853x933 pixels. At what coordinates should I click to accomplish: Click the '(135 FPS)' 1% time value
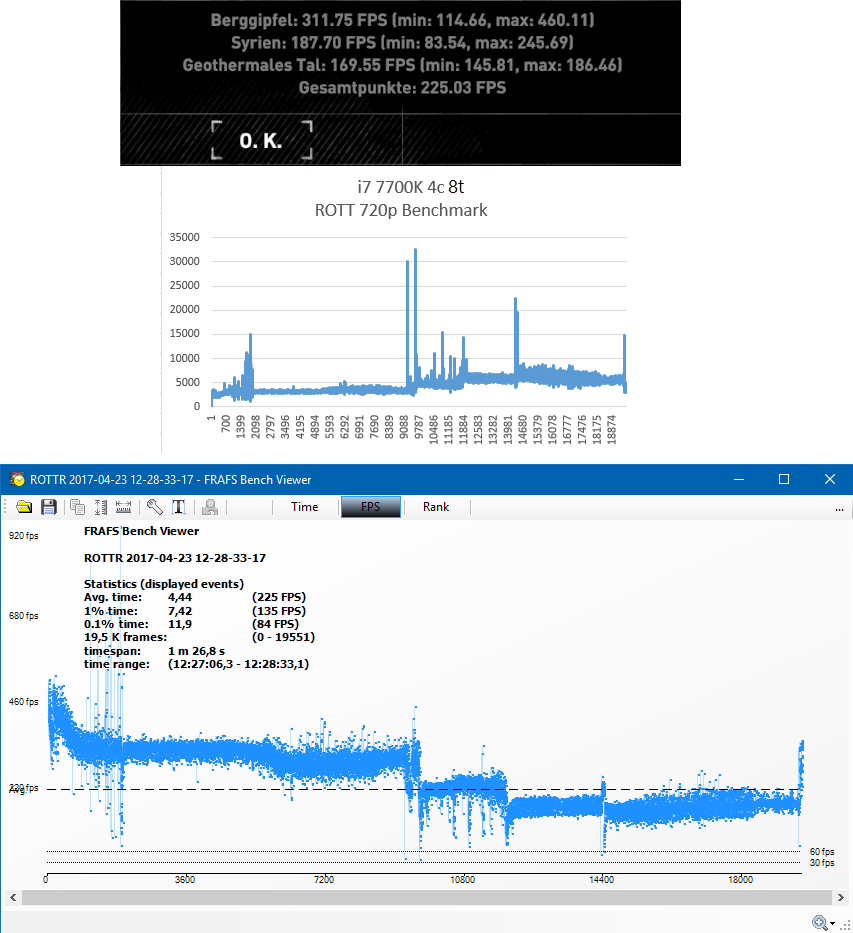point(279,611)
